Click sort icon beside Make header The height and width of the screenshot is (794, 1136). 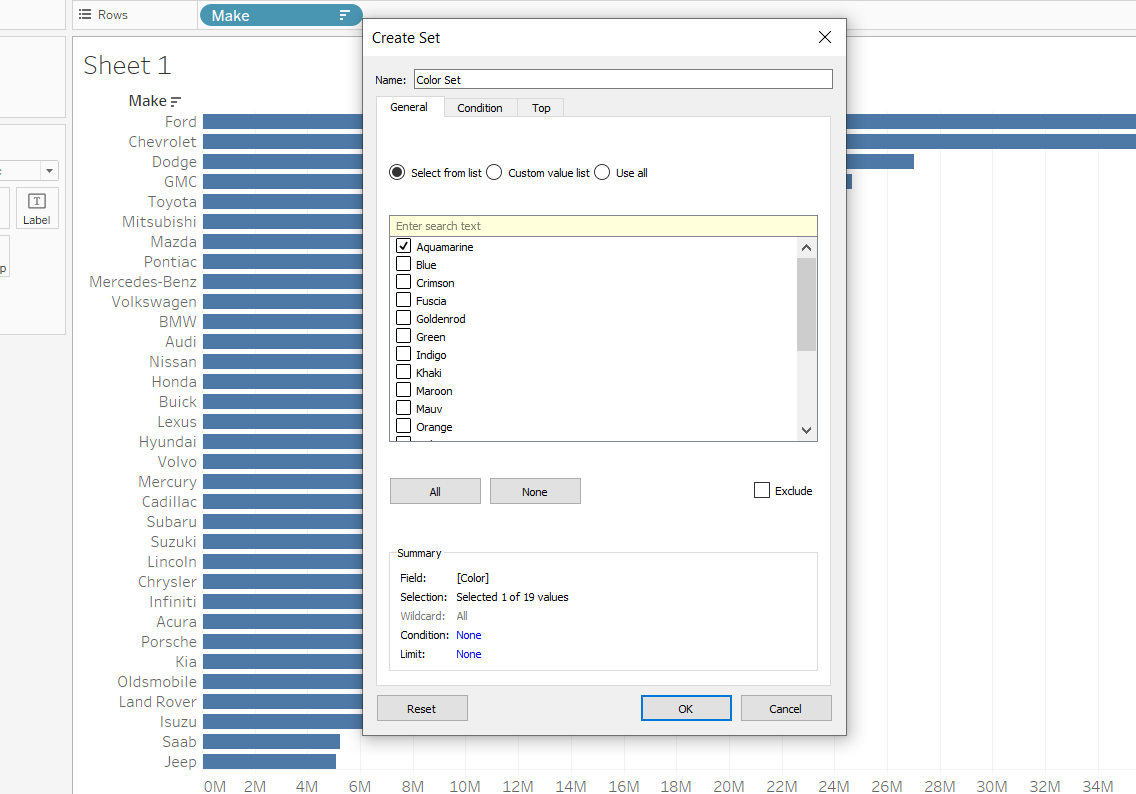click(176, 101)
